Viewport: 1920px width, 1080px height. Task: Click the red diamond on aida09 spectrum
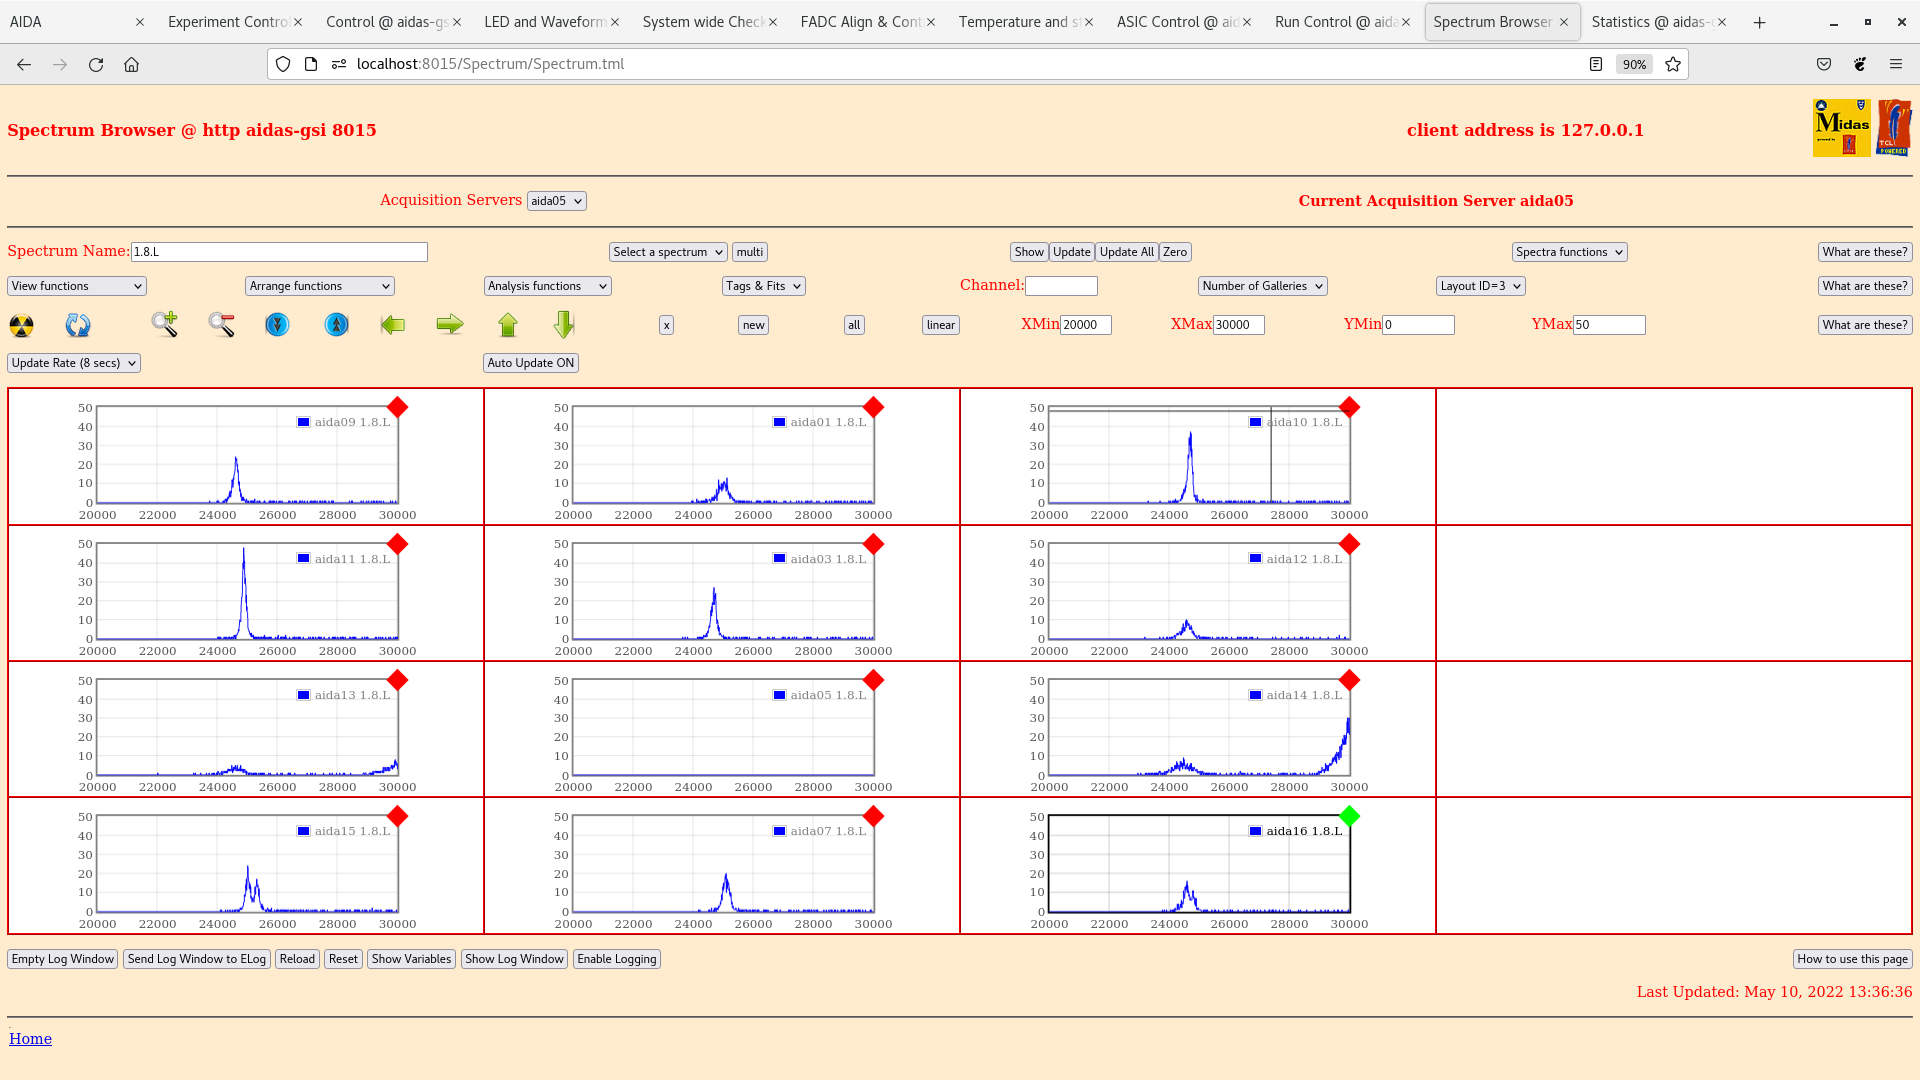397,407
